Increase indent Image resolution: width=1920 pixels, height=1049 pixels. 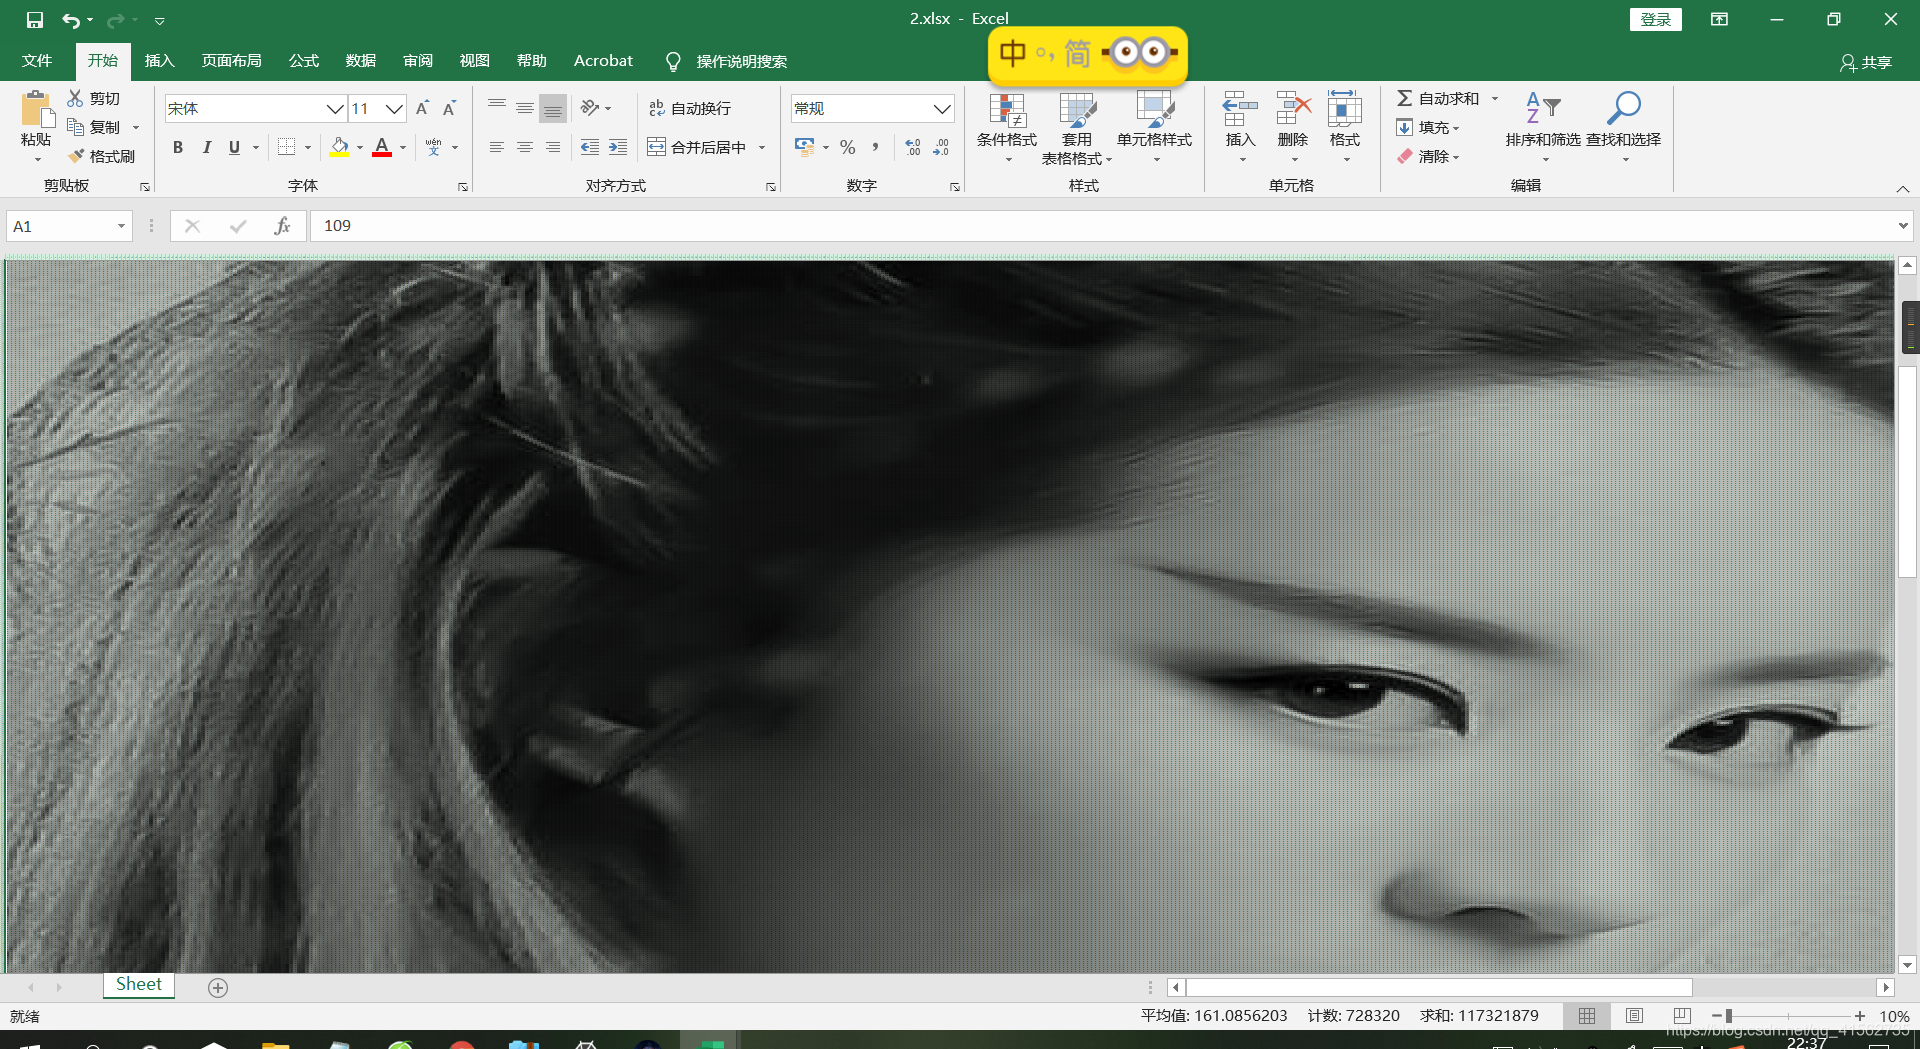pos(618,147)
